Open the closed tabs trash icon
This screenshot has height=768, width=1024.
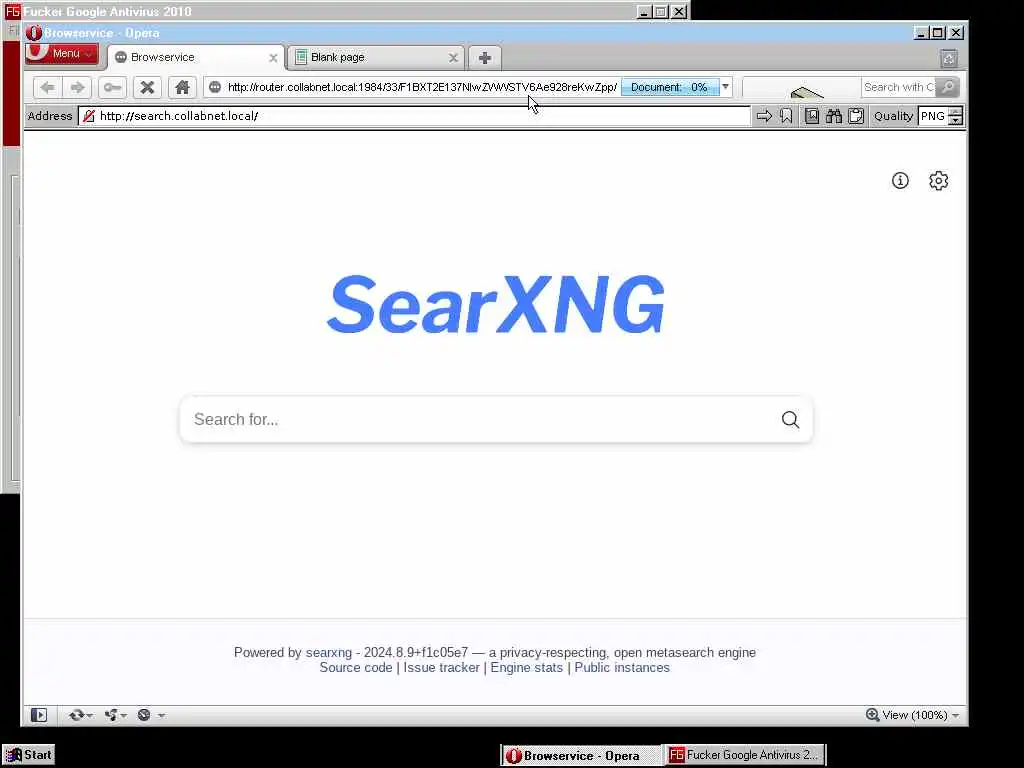click(949, 59)
